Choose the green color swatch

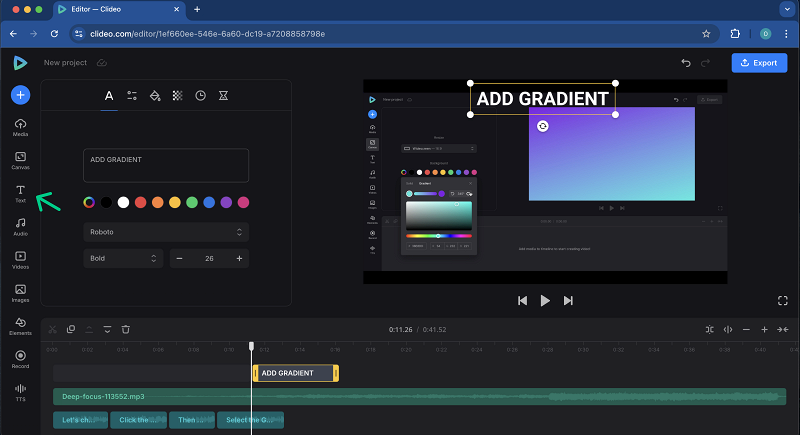pos(192,202)
